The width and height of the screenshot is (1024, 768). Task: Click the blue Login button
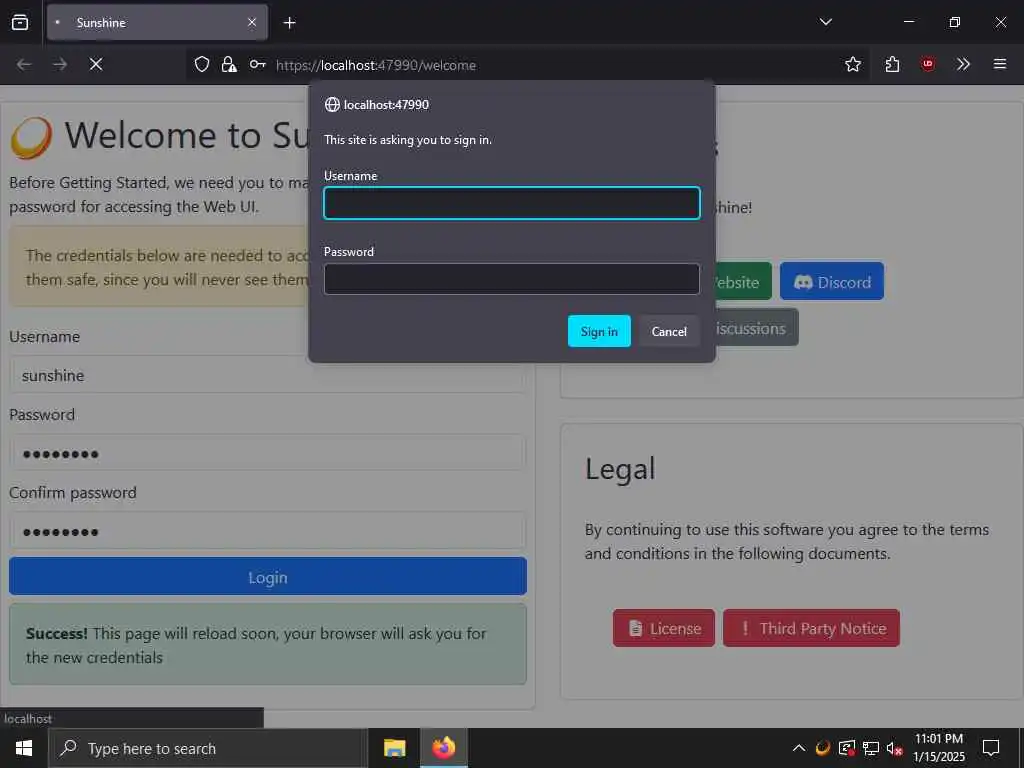point(268,576)
